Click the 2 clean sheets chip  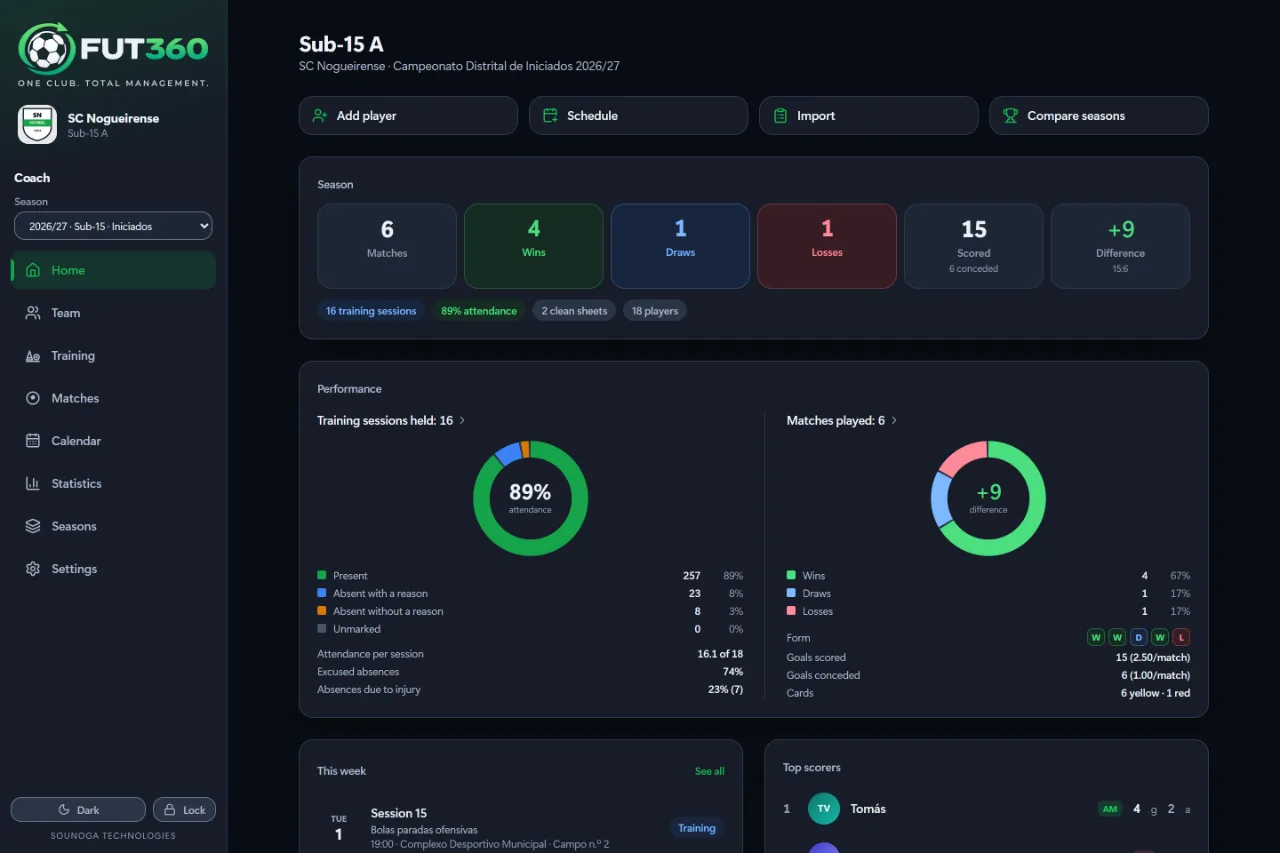[x=575, y=311]
